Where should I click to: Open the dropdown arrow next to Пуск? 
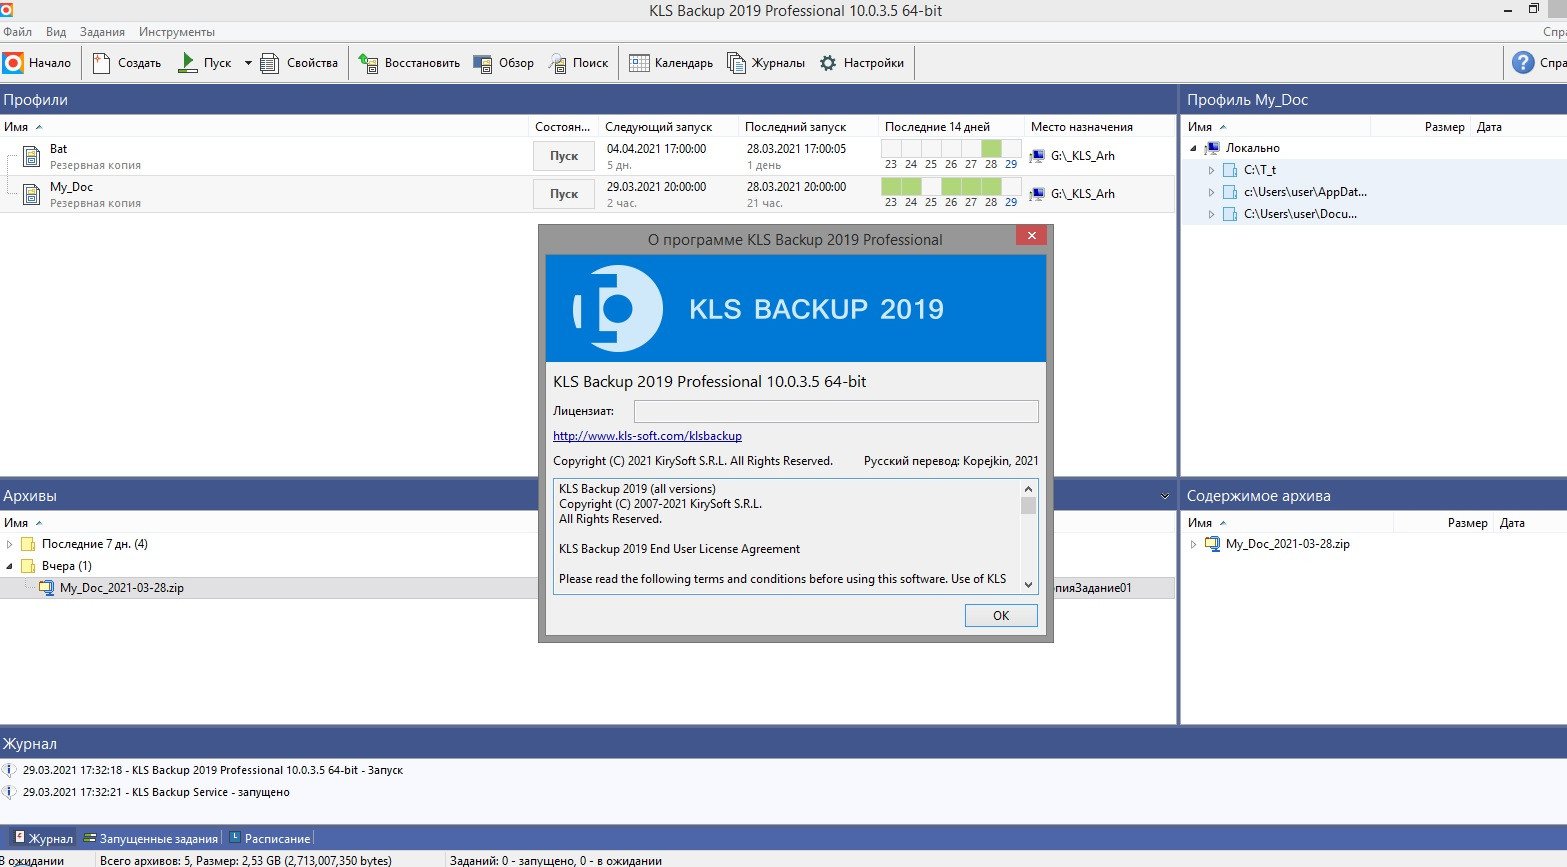248,63
